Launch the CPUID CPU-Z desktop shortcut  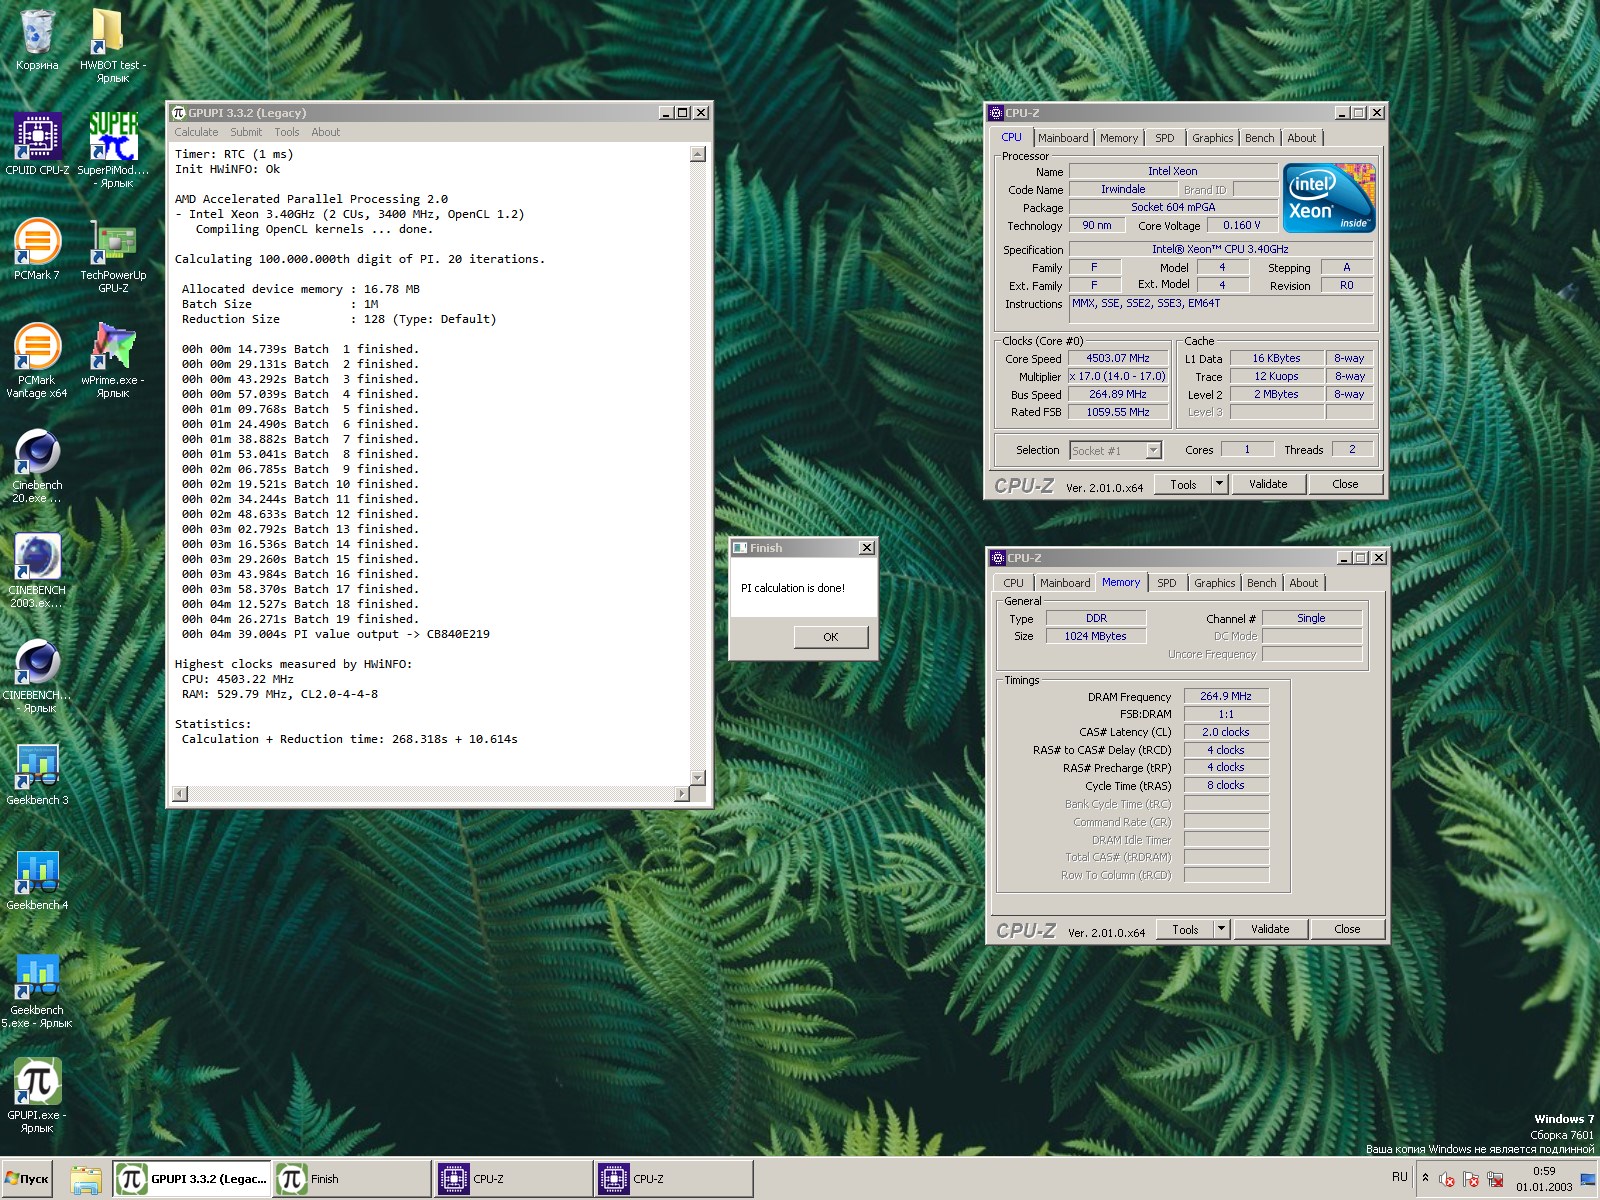37,145
